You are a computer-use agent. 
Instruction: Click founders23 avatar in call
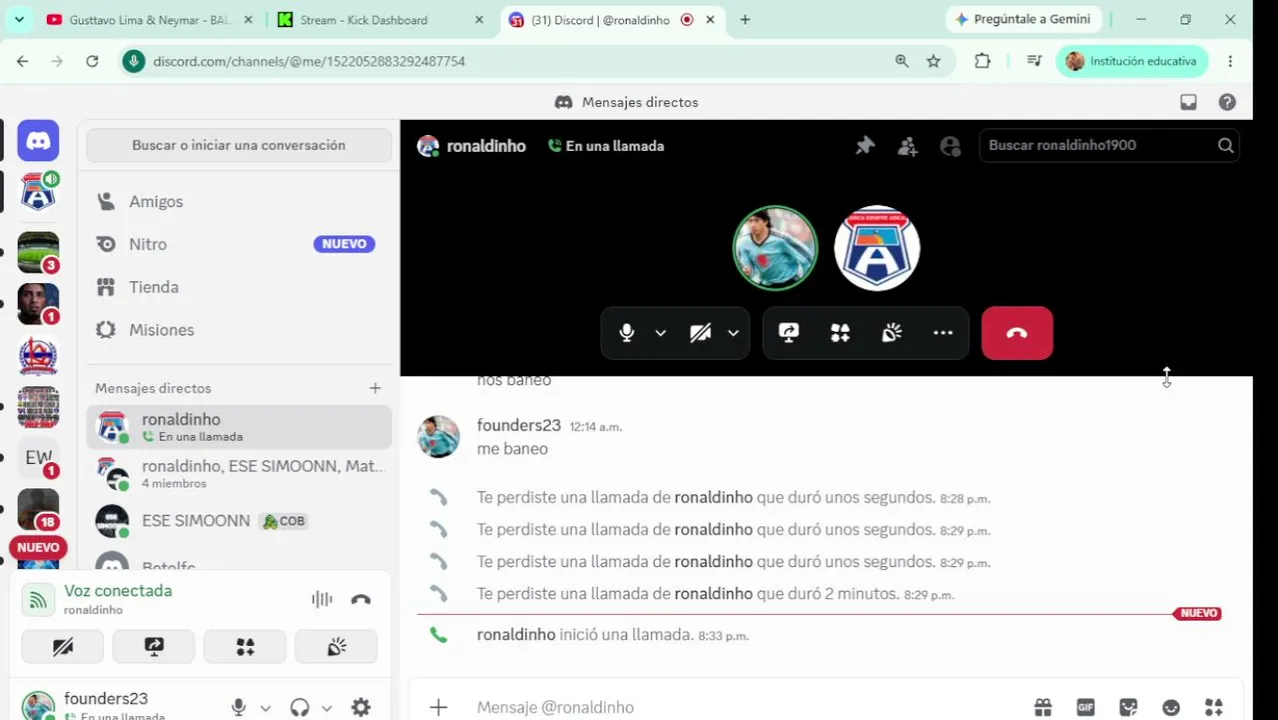click(x=775, y=248)
